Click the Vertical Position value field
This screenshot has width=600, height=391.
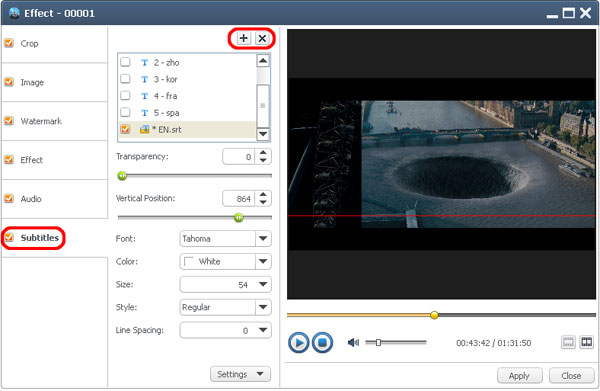point(238,199)
